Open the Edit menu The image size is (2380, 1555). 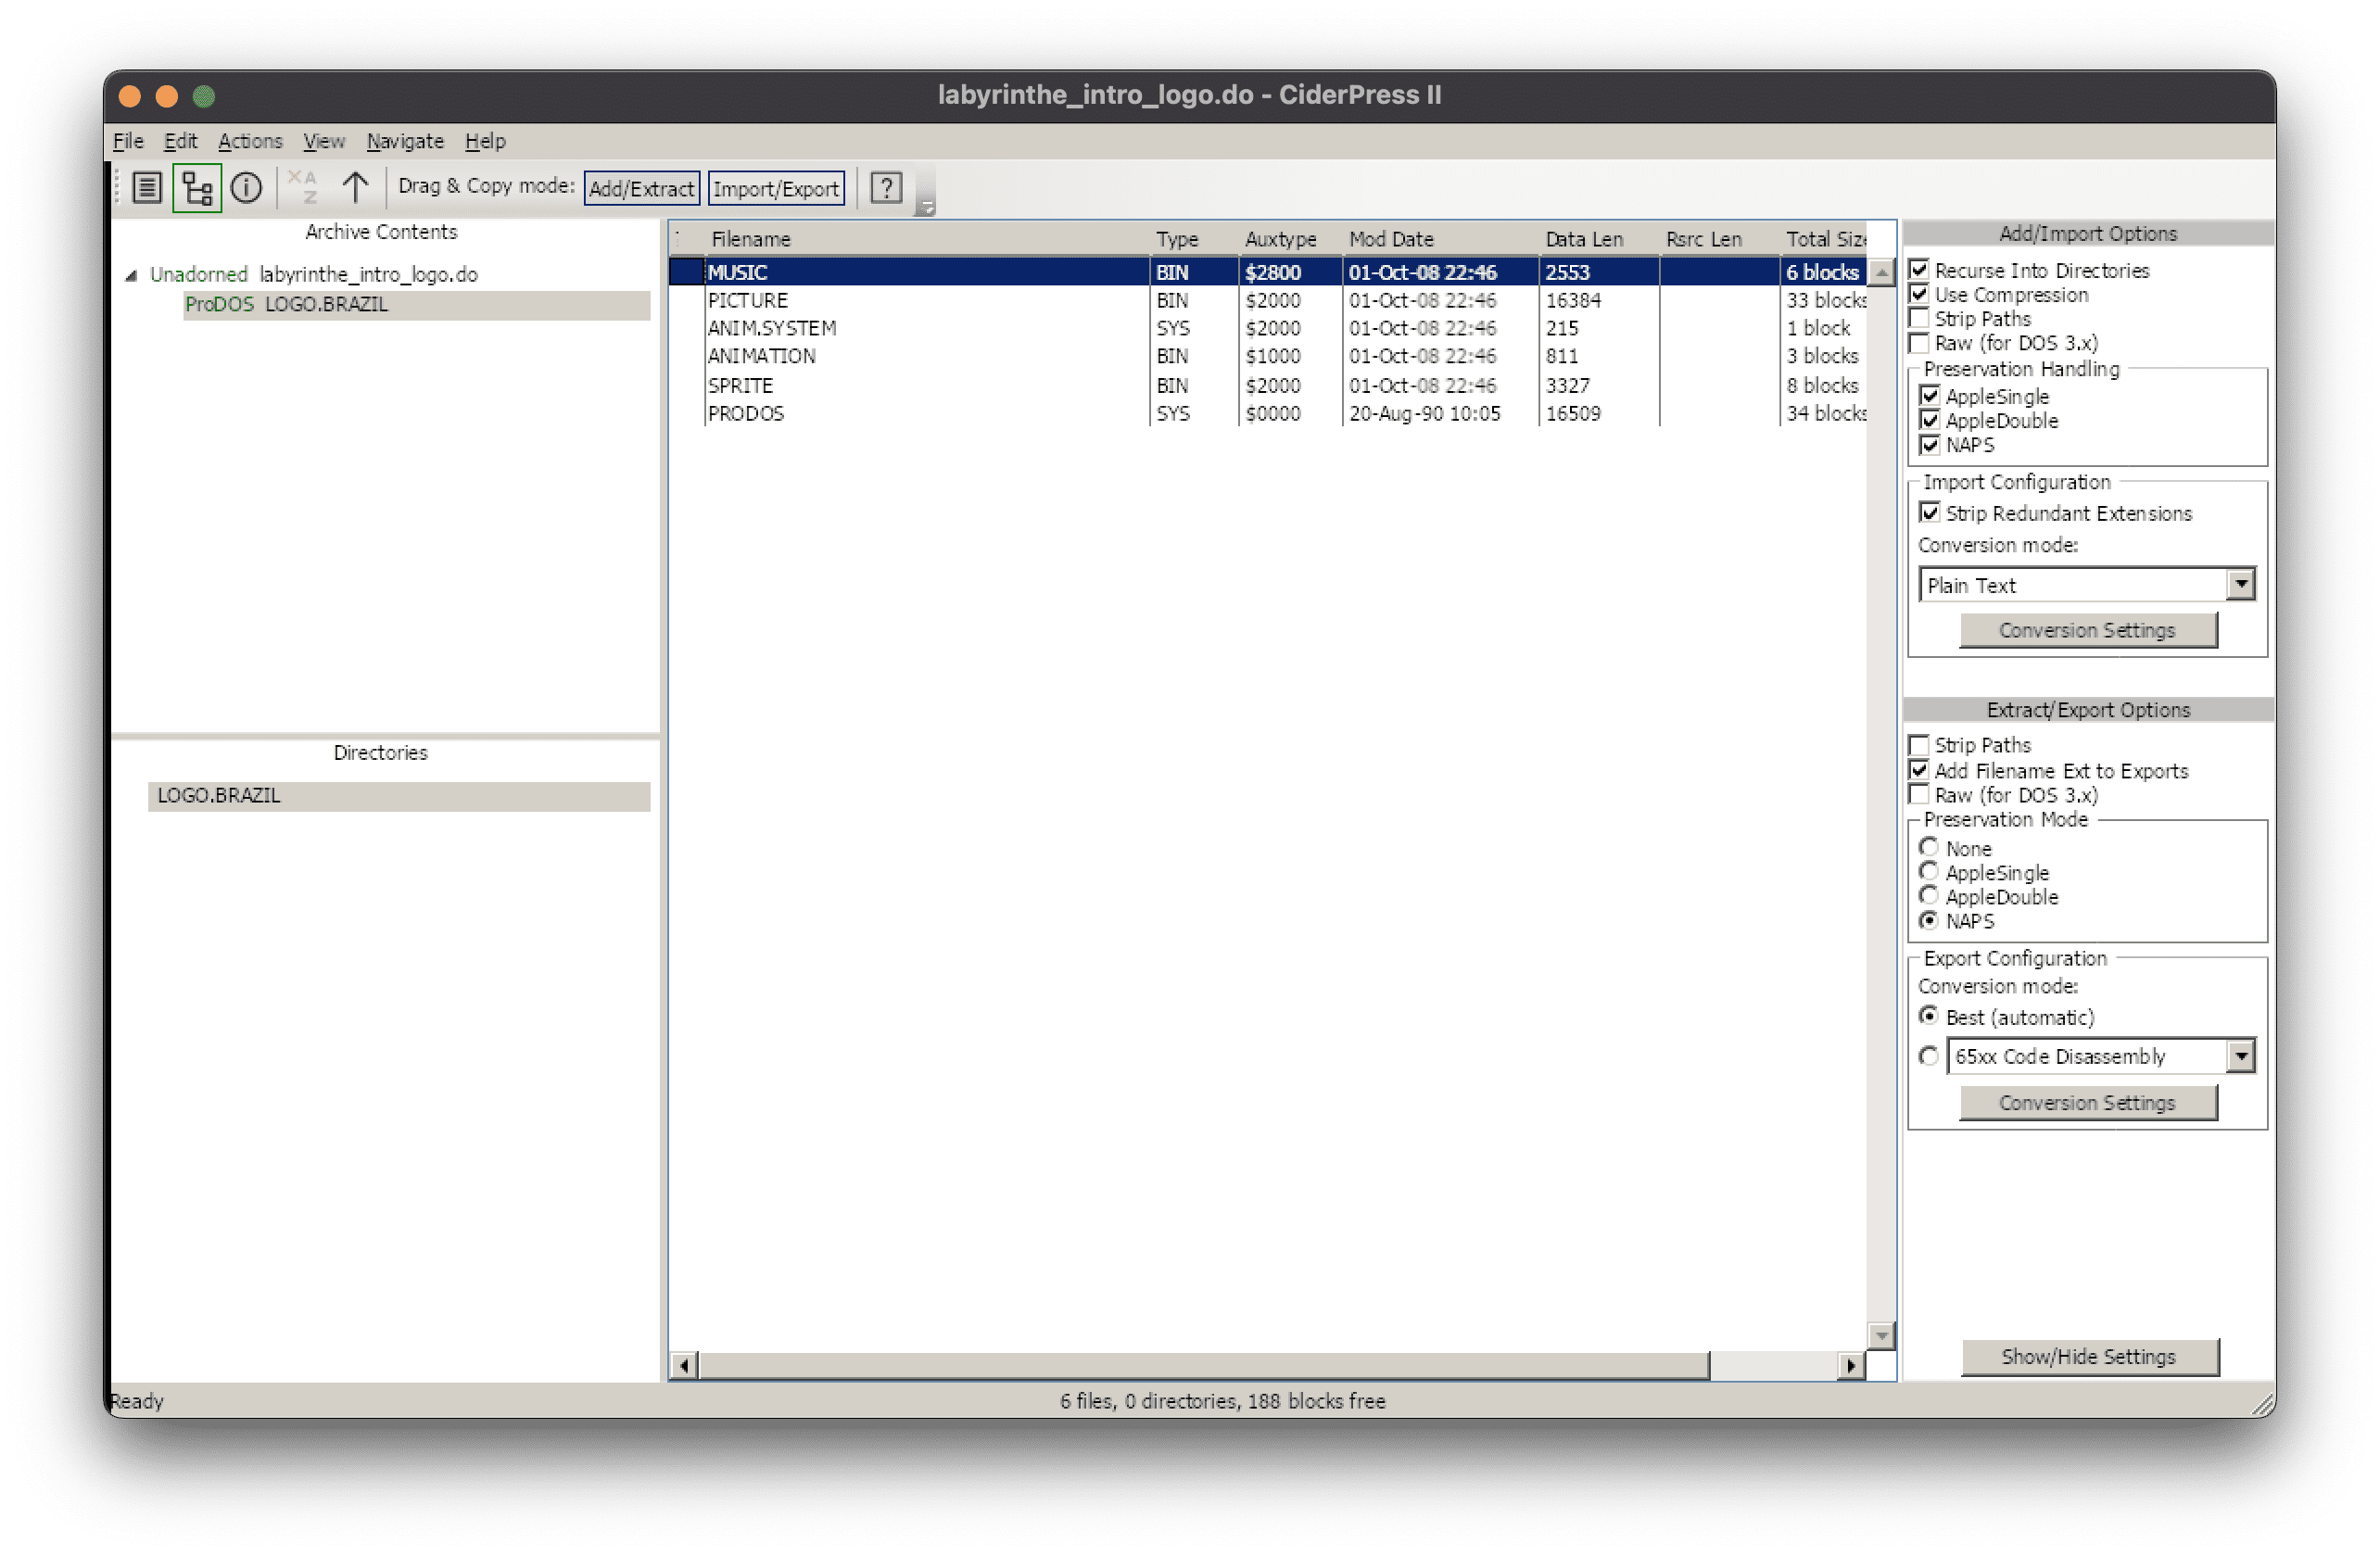coord(180,141)
